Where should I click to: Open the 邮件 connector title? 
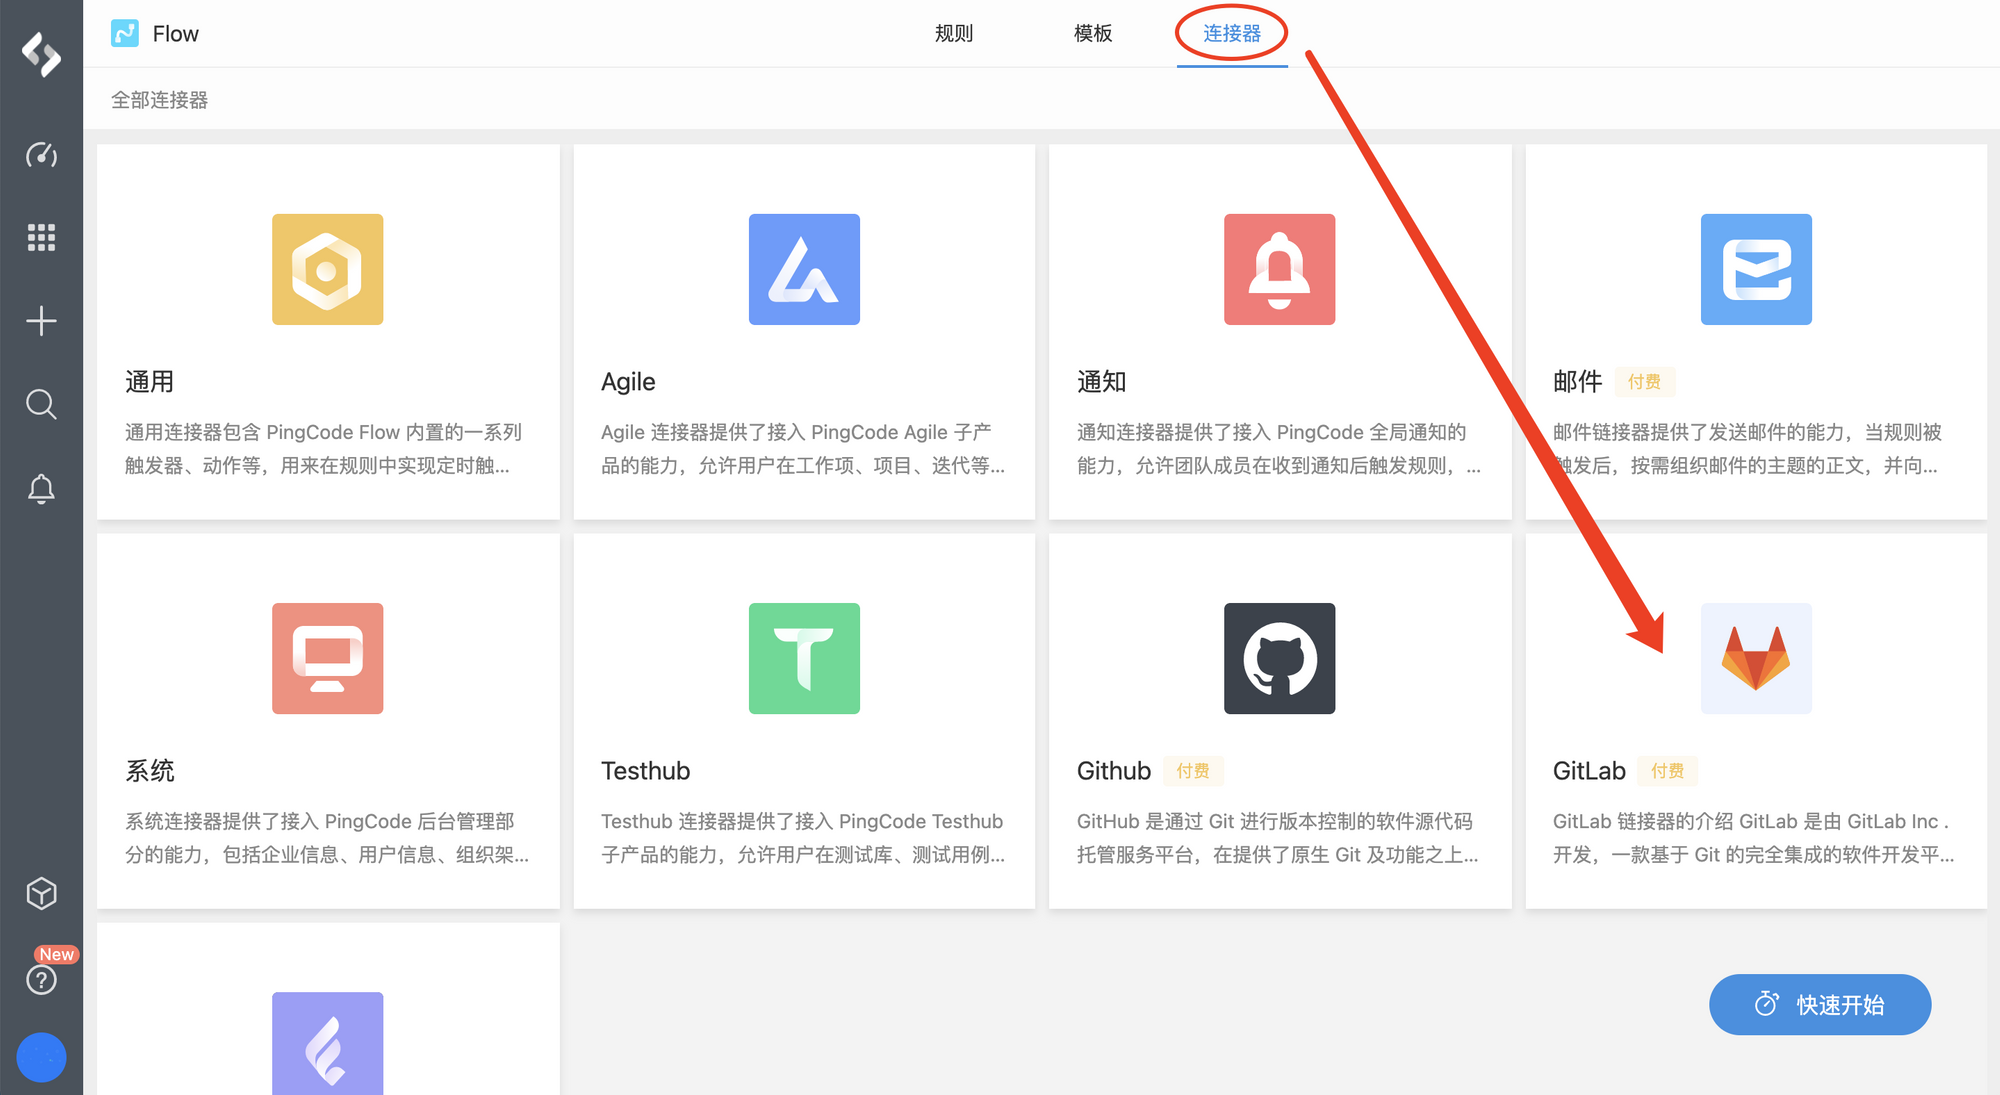pyautogui.click(x=1578, y=382)
